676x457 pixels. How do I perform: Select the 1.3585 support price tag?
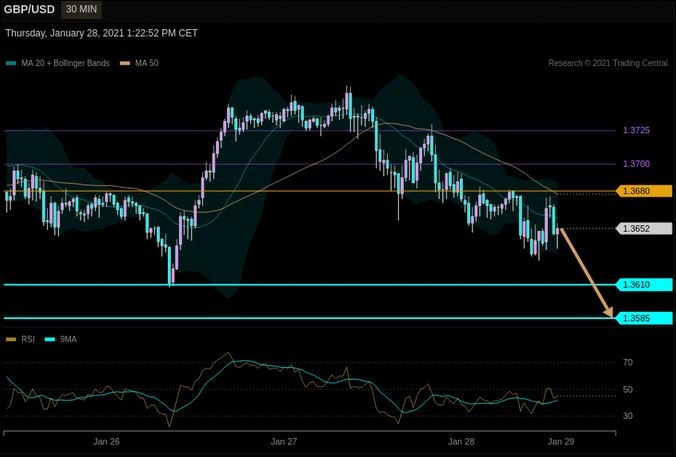coord(645,318)
